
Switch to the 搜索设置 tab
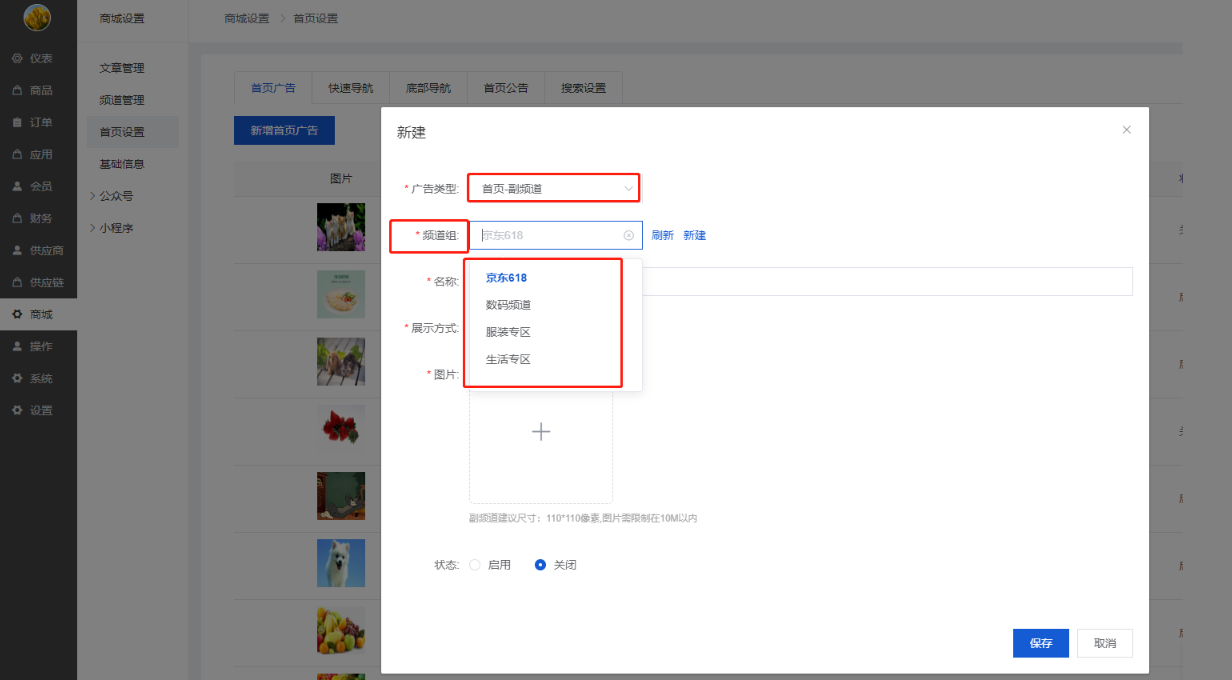pos(583,88)
